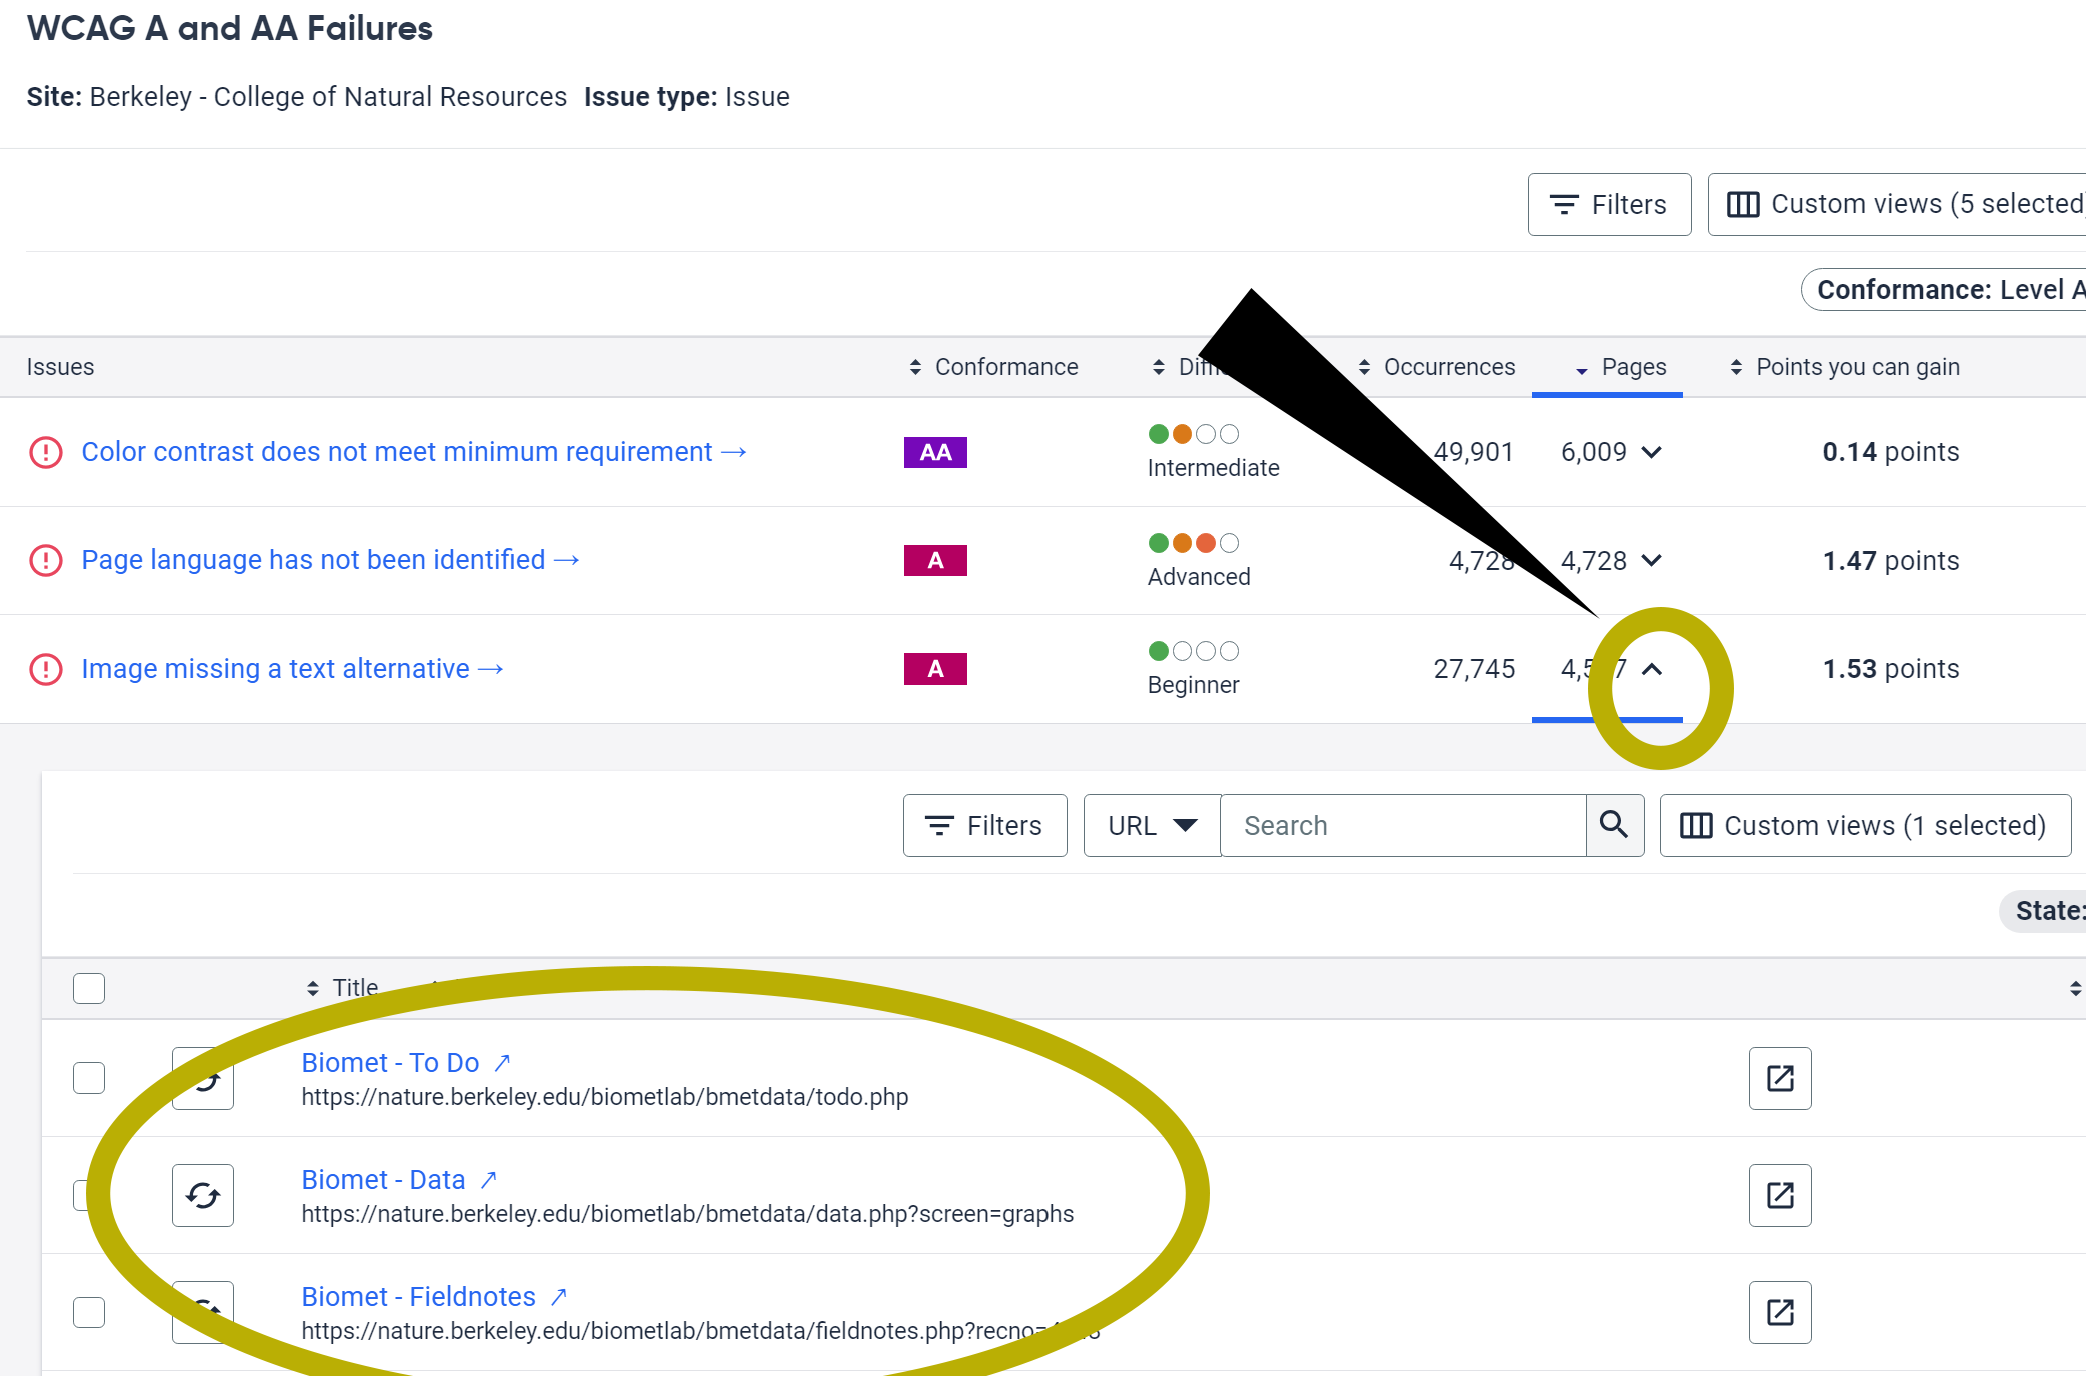2086x1376 pixels.
Task: Click the columns icon in Custom views (1 selected)
Action: 1697,825
